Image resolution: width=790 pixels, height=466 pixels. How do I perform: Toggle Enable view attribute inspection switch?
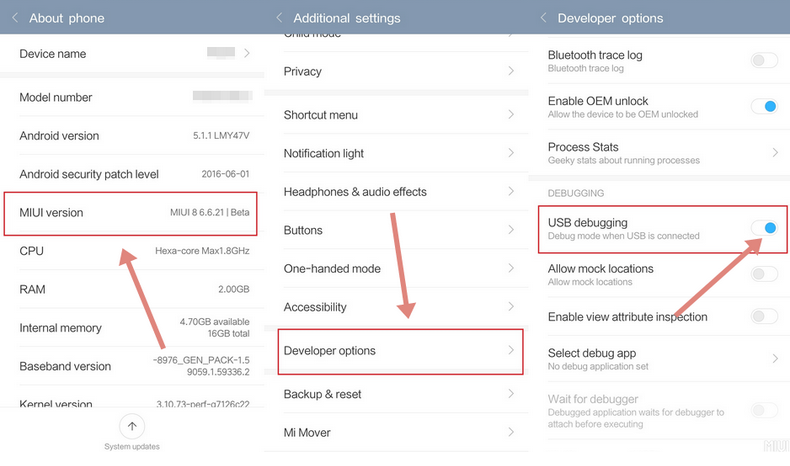coord(764,316)
